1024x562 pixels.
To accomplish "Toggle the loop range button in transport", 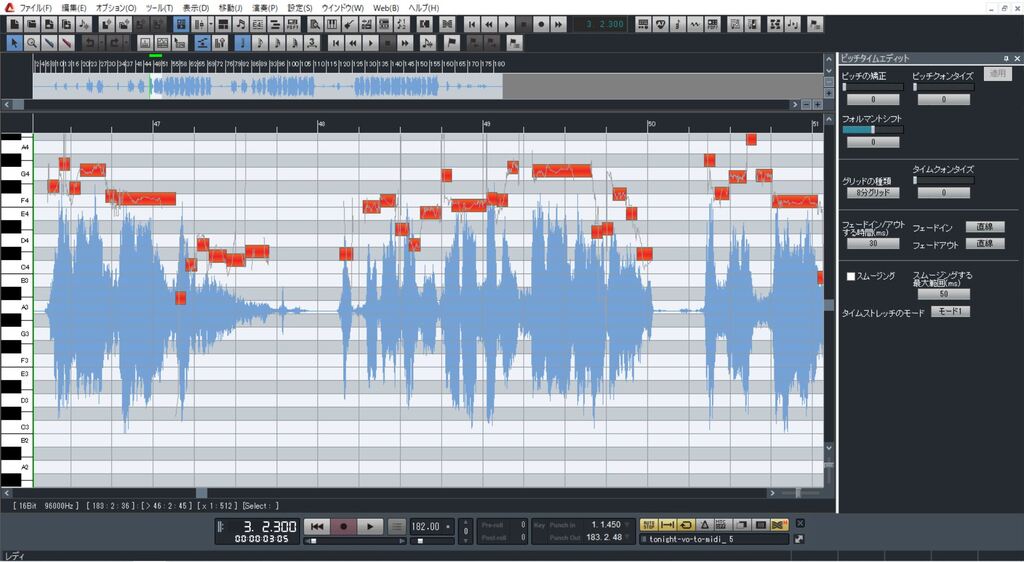I will (x=667, y=525).
